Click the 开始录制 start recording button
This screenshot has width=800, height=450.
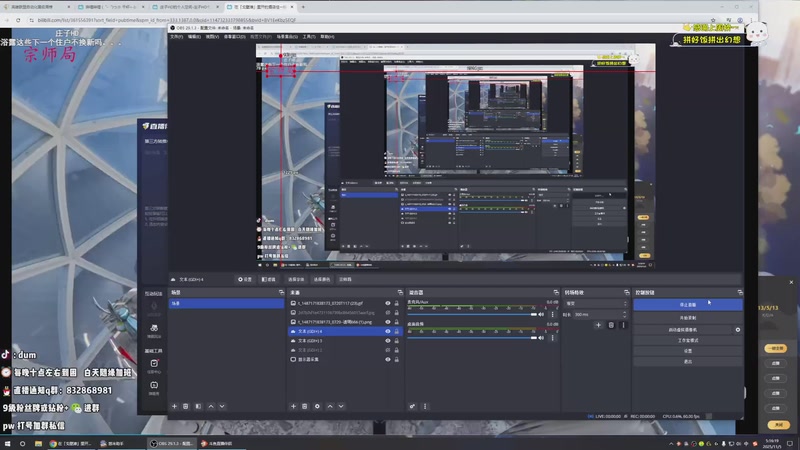(688, 316)
